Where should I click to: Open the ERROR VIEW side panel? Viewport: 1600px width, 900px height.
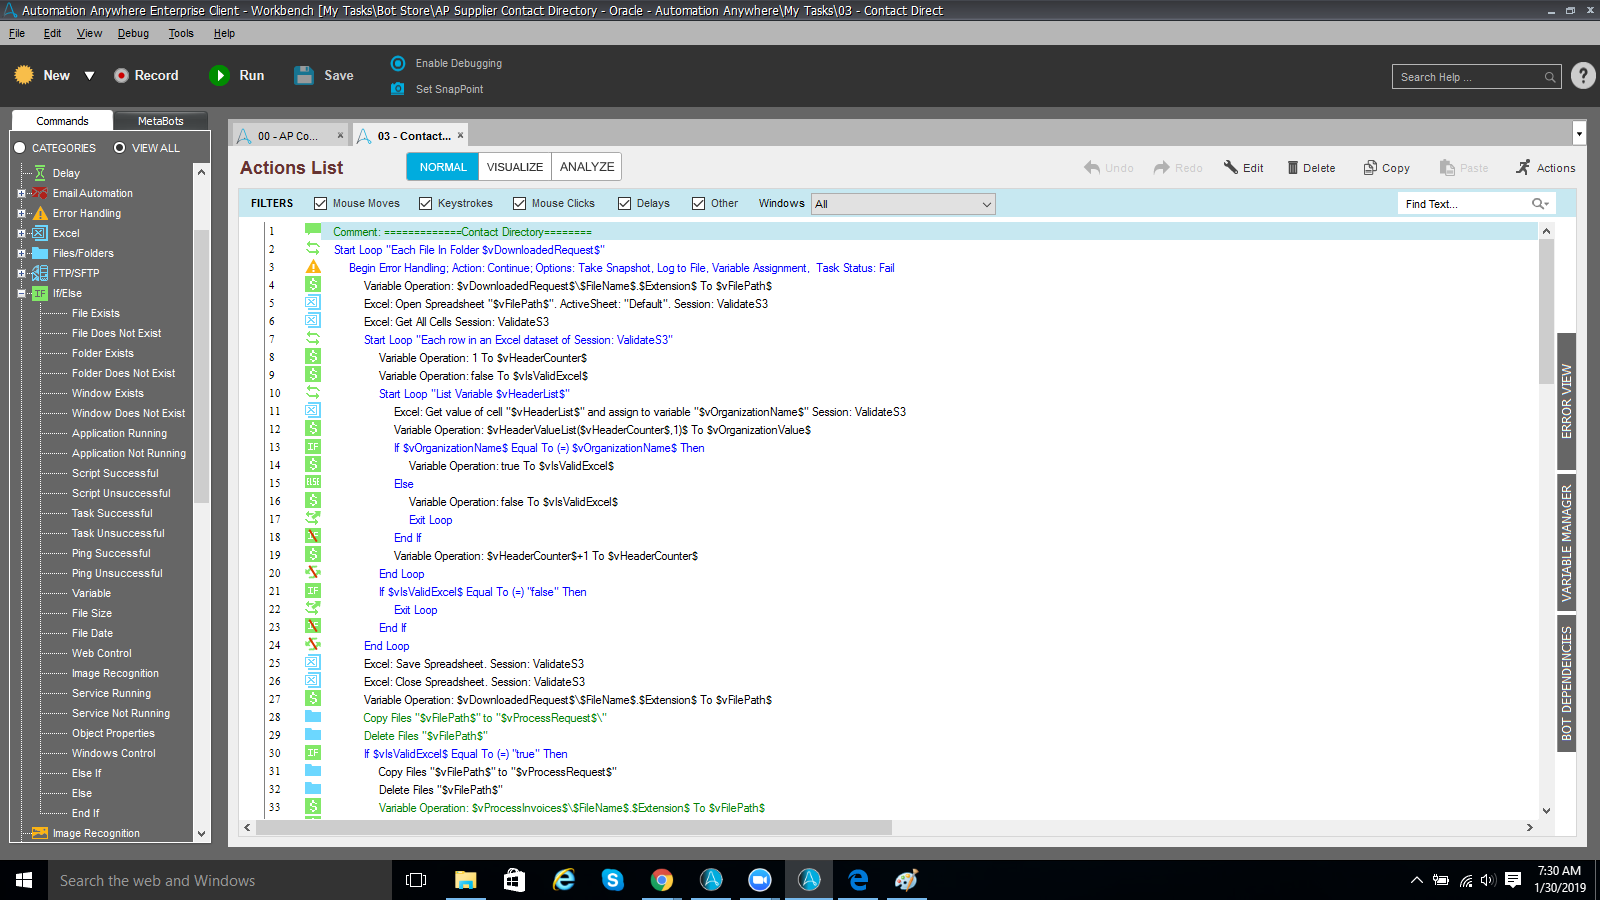pyautogui.click(x=1567, y=401)
